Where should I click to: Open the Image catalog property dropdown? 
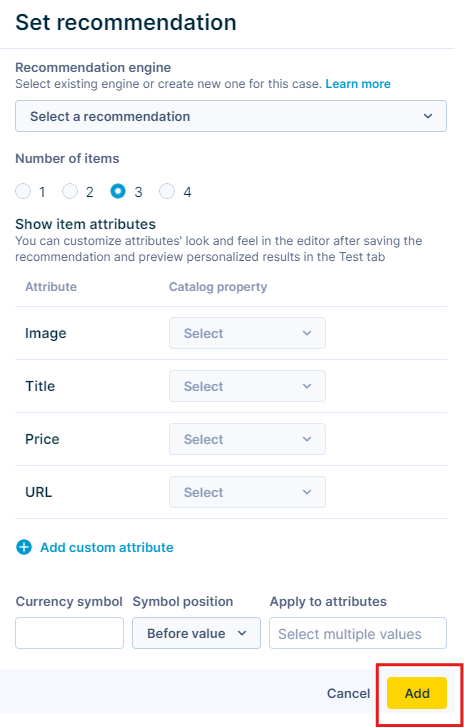248,333
